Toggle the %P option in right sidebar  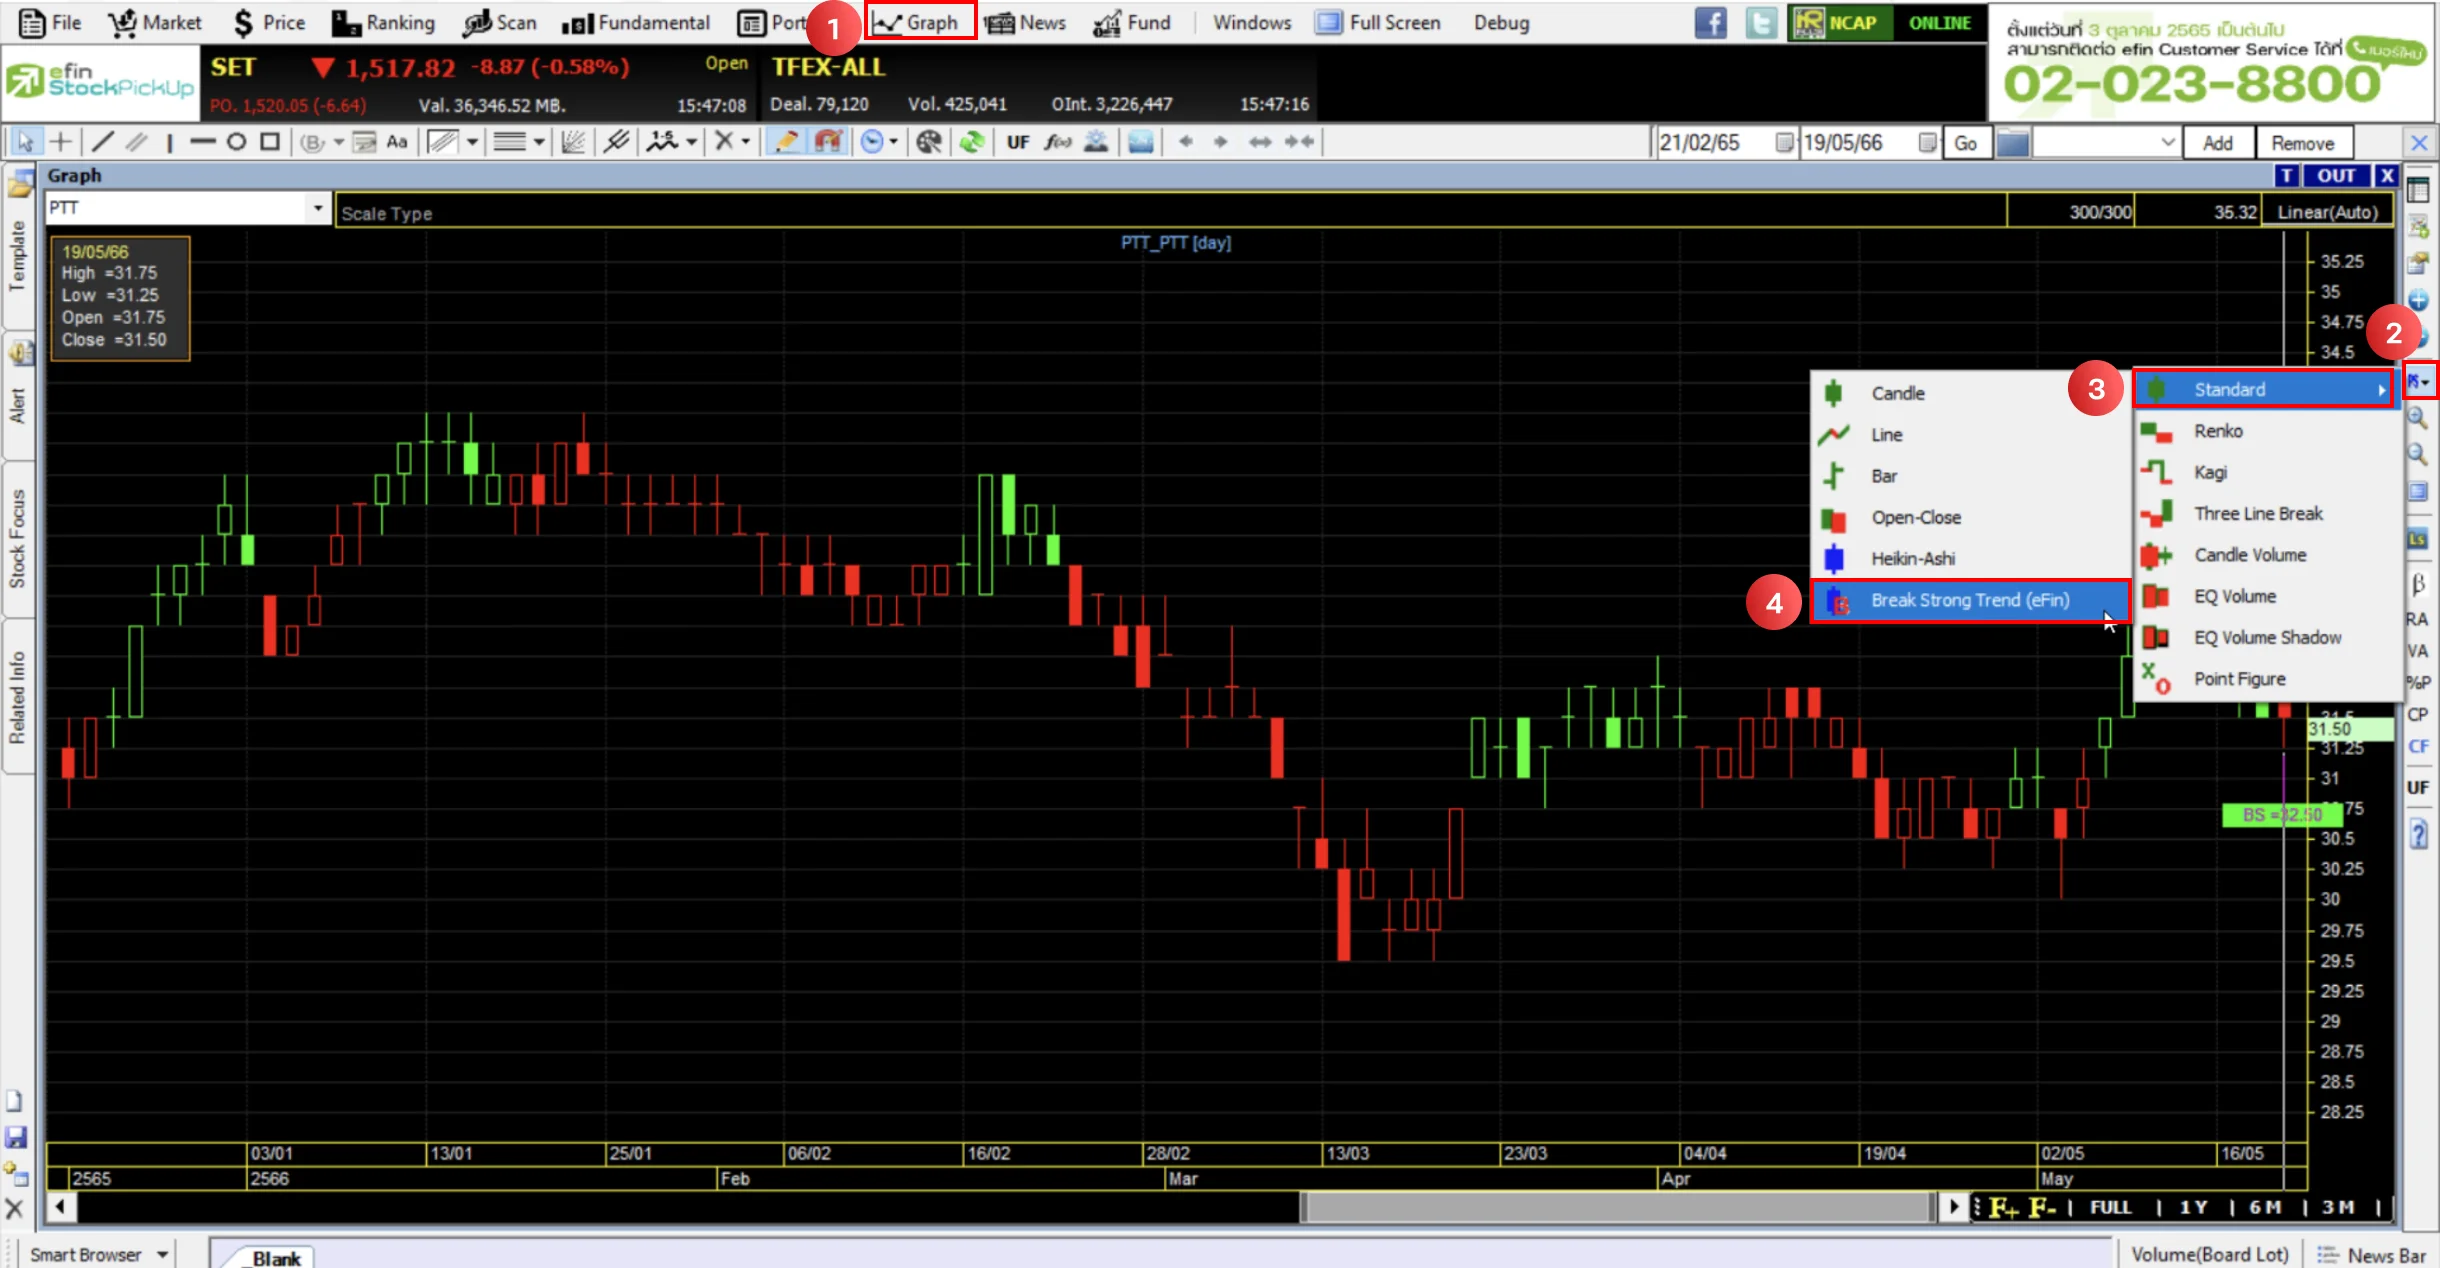click(x=2418, y=682)
